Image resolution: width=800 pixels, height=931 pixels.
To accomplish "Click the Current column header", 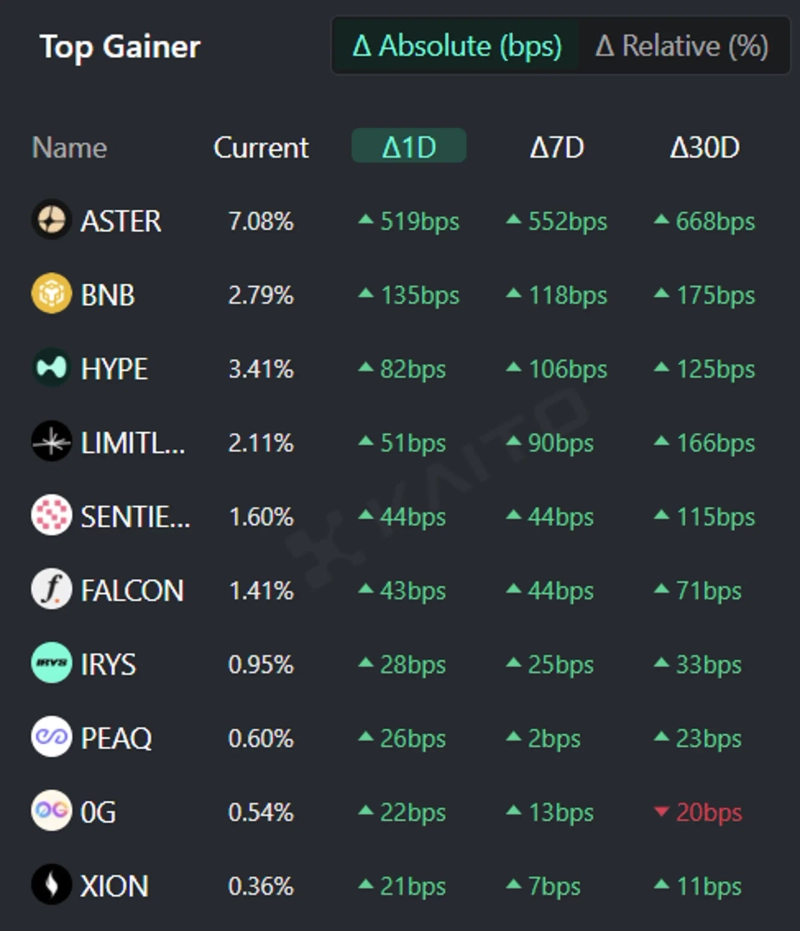I will click(x=261, y=147).
